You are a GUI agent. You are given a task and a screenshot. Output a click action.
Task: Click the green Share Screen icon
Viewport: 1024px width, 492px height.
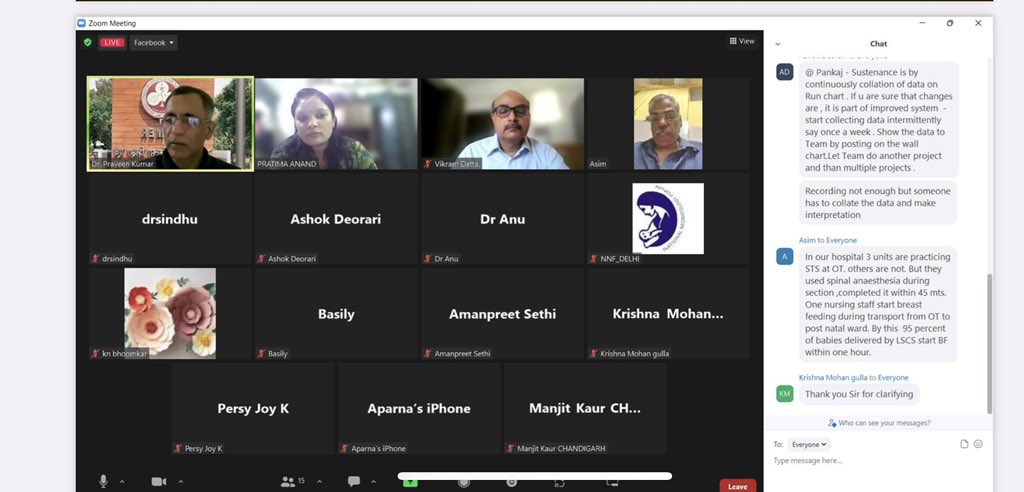click(409, 482)
